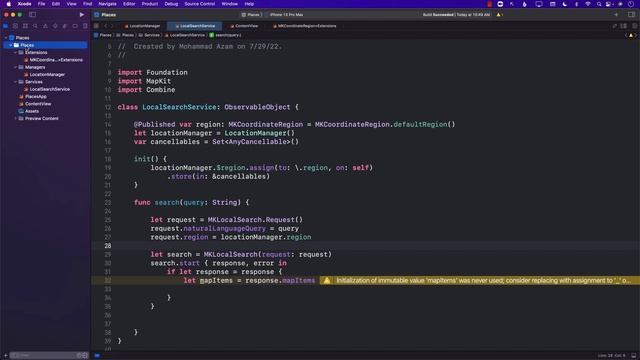Open the Issue navigator triangle icon
This screenshot has height=360, width=640.
click(x=45, y=26)
